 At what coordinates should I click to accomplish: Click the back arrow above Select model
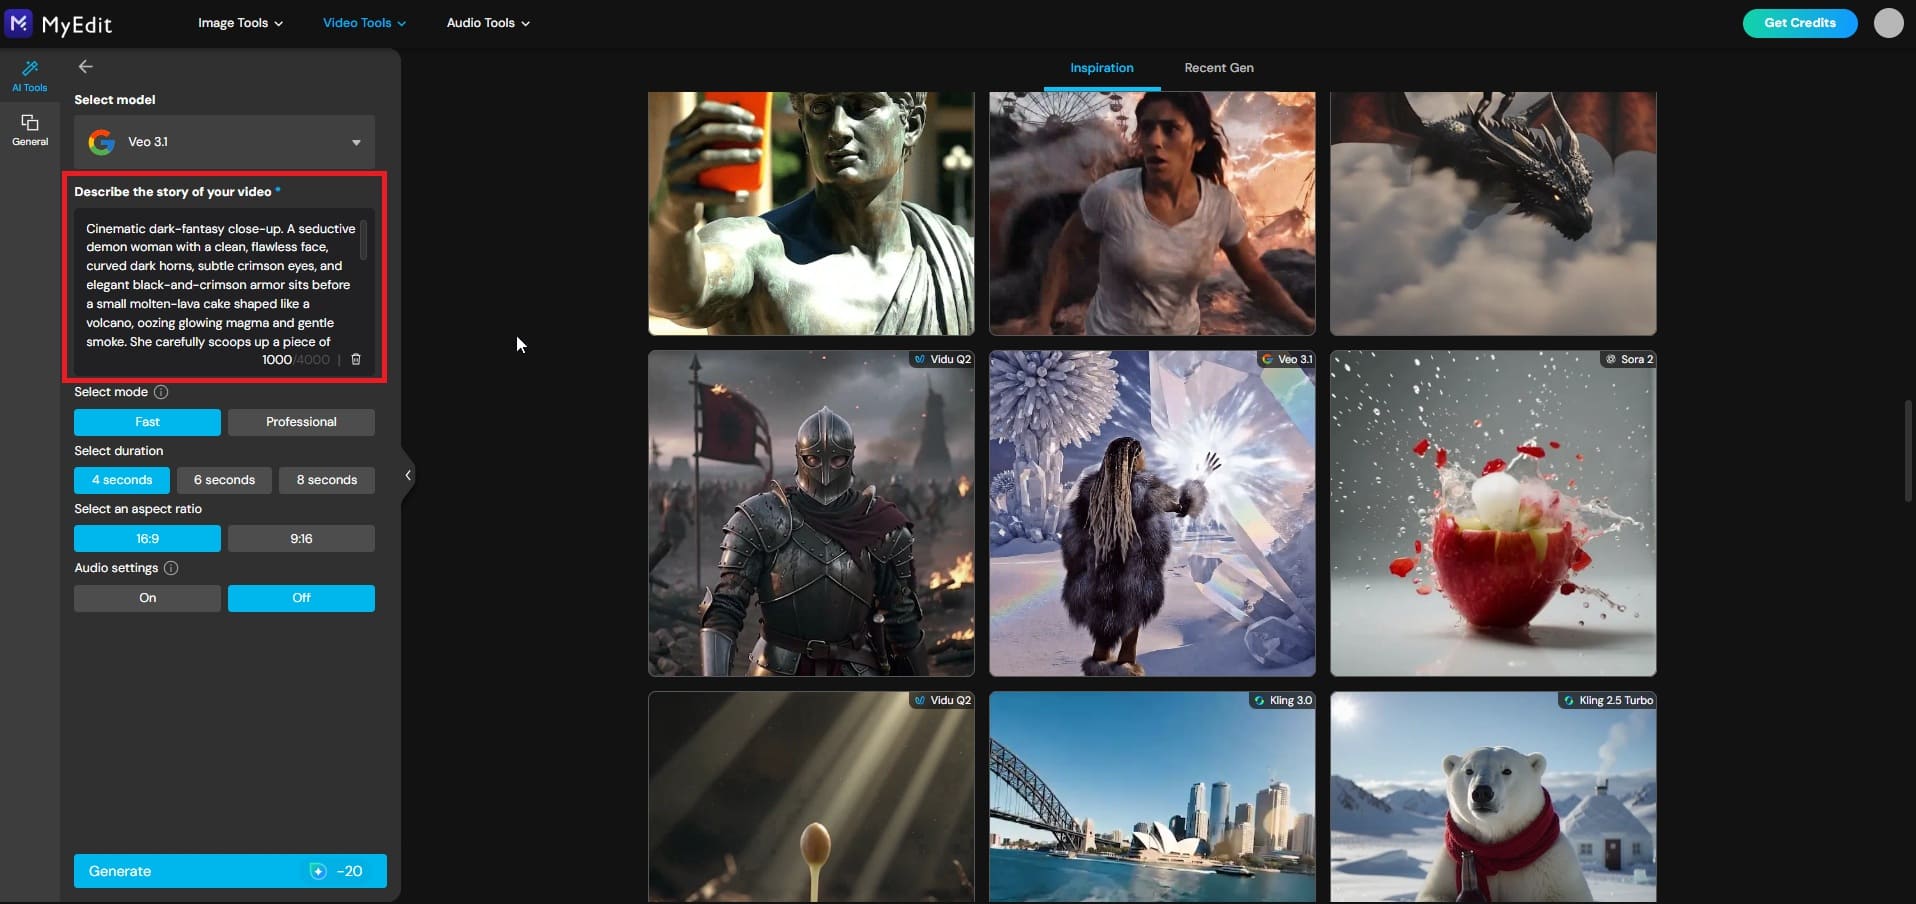(85, 67)
